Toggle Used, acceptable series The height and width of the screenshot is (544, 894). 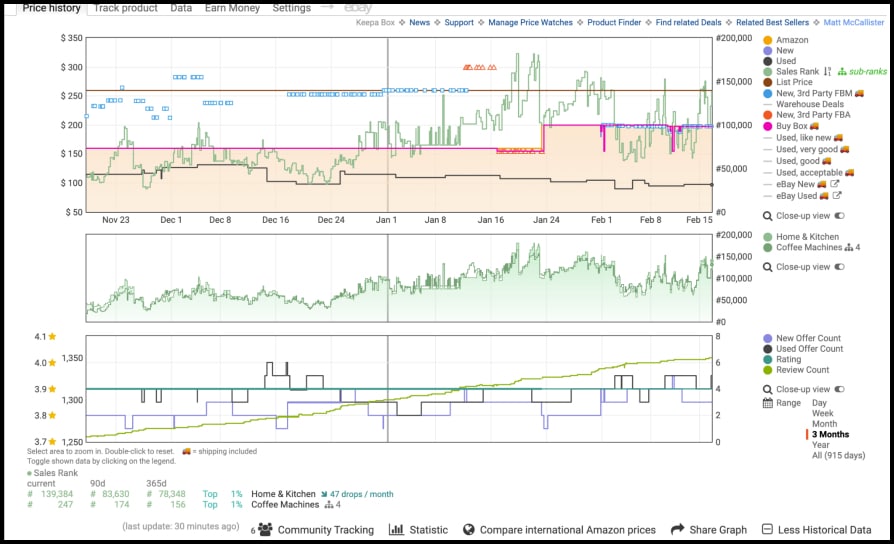(808, 172)
